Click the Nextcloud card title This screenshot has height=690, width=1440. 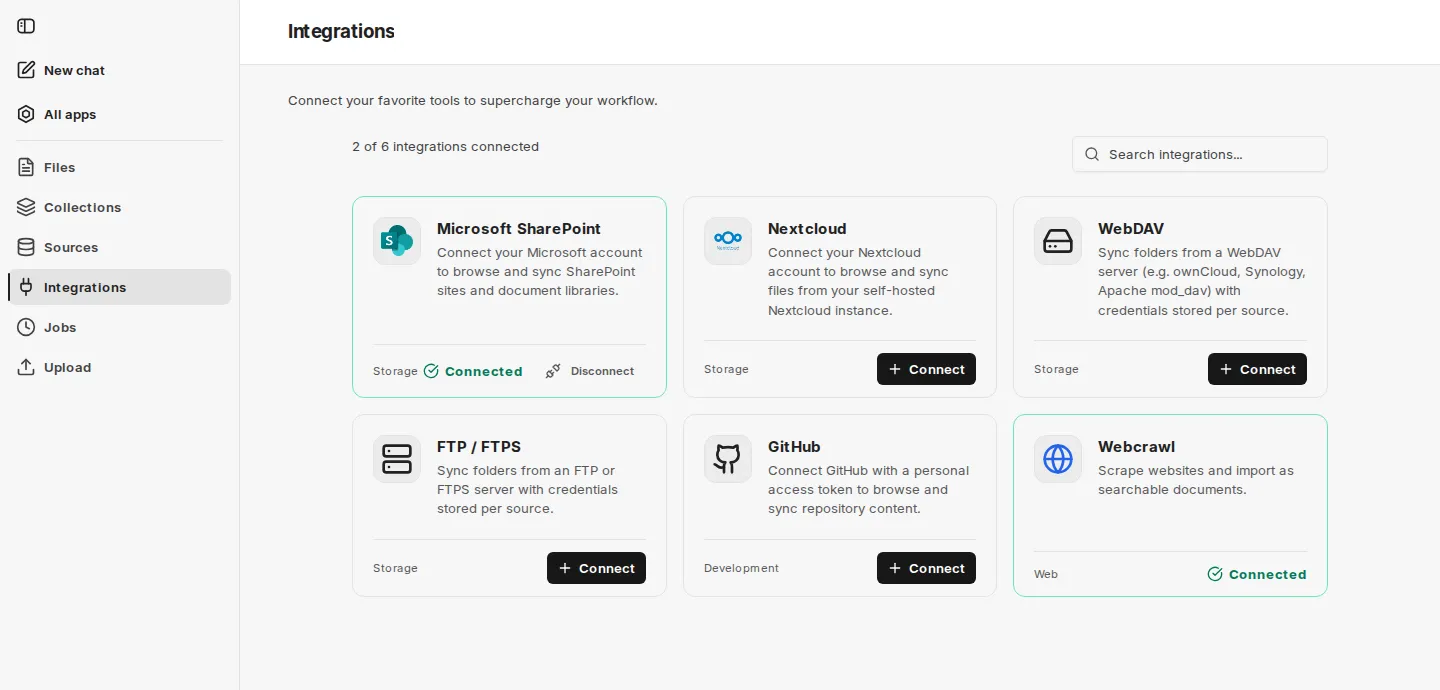(x=807, y=228)
